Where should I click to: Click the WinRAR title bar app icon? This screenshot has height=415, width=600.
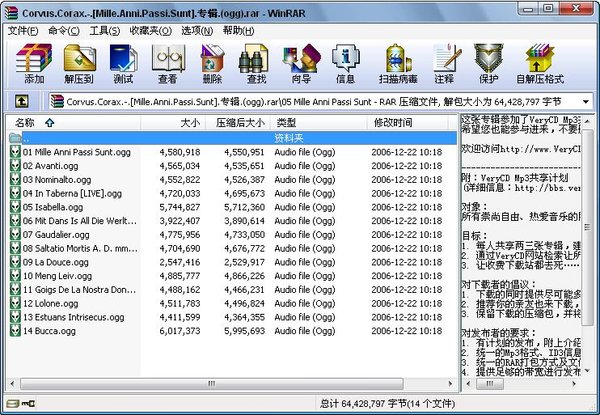coord(11,12)
